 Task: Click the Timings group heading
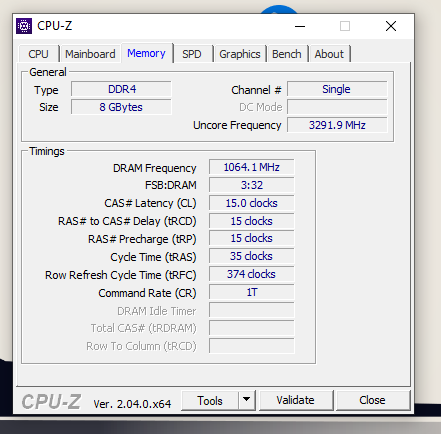click(47, 151)
